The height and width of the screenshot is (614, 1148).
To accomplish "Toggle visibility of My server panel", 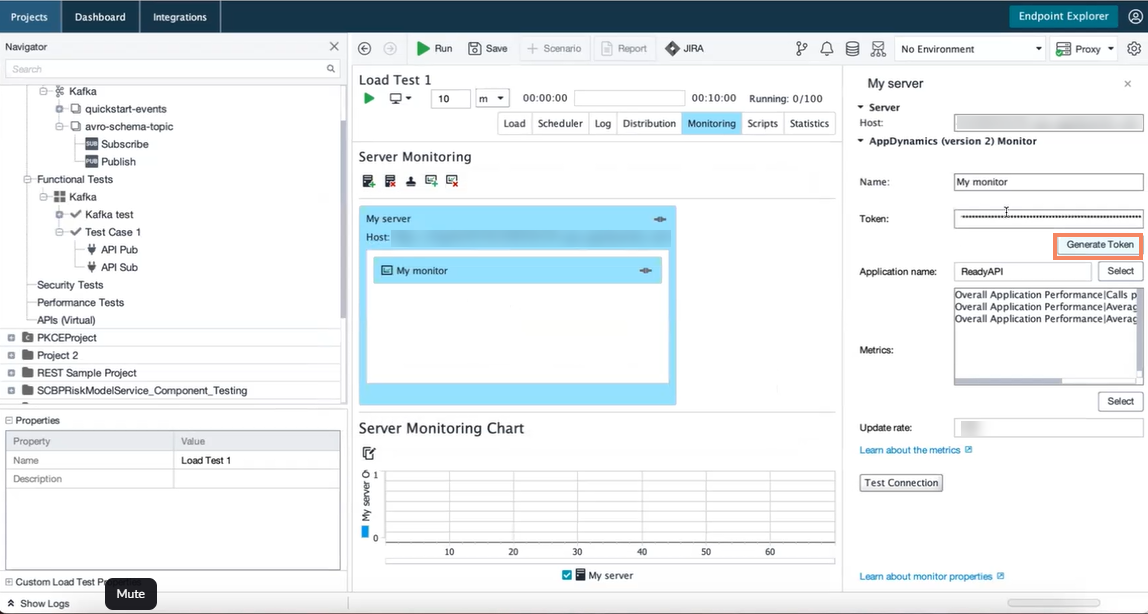I will pyautogui.click(x=659, y=218).
